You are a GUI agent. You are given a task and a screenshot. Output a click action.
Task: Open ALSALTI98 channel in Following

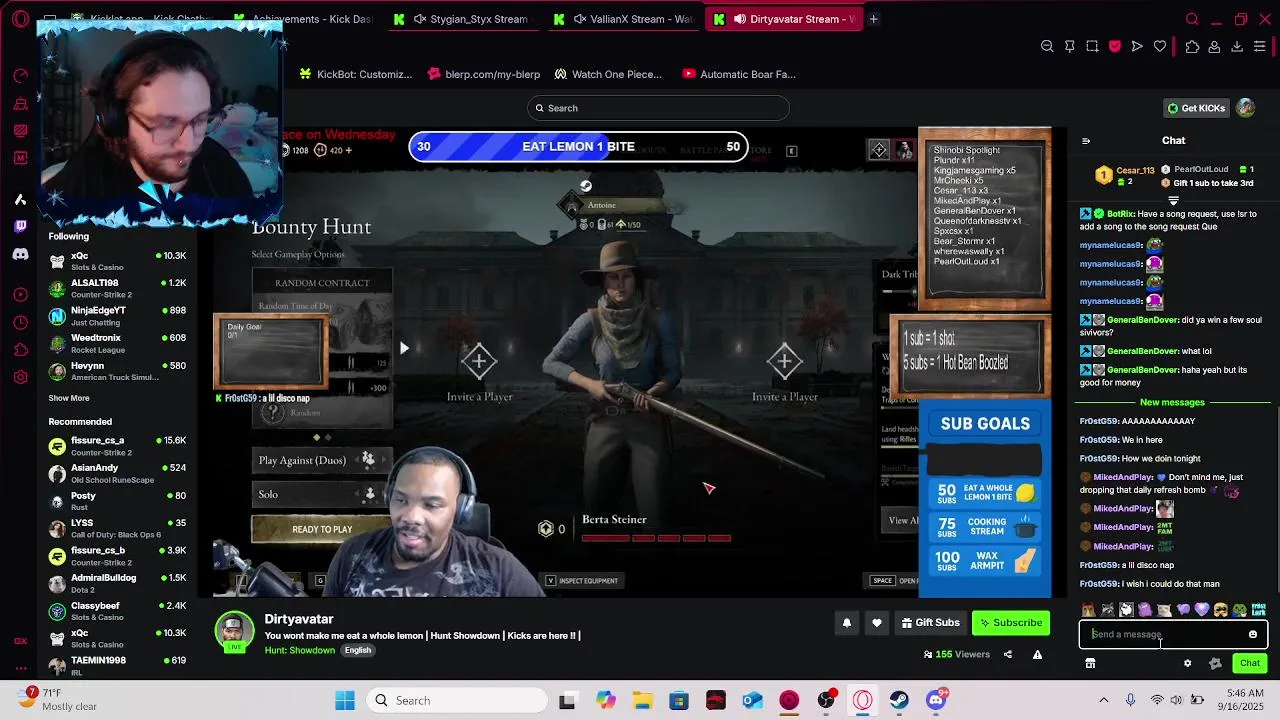(x=117, y=288)
